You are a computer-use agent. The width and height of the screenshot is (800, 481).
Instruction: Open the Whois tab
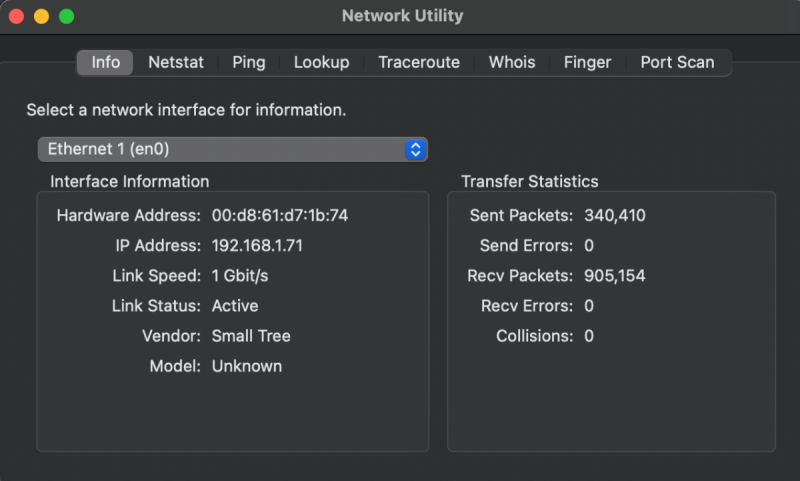point(512,62)
